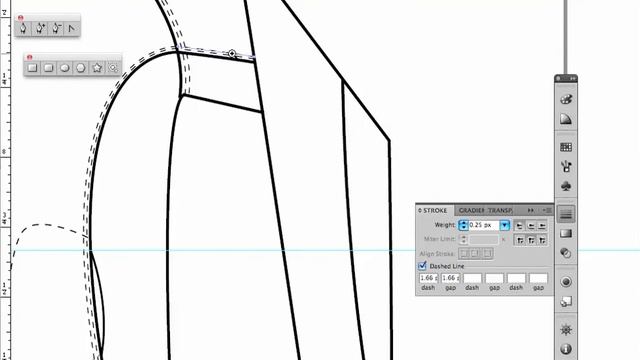This screenshot has height=360, width=640.
Task: Click the second gap value field
Action: pos(494,278)
